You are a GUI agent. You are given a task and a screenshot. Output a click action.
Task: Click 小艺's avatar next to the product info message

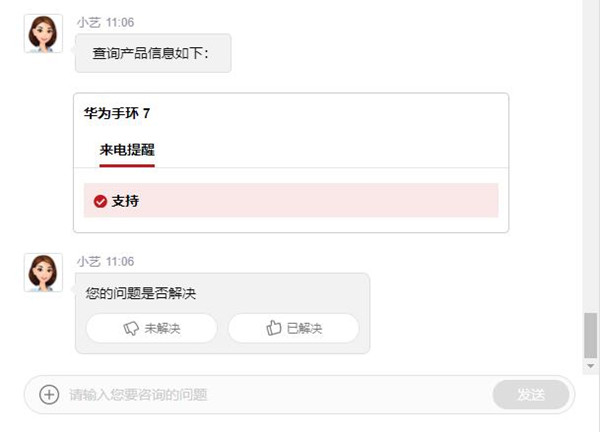(x=43, y=34)
